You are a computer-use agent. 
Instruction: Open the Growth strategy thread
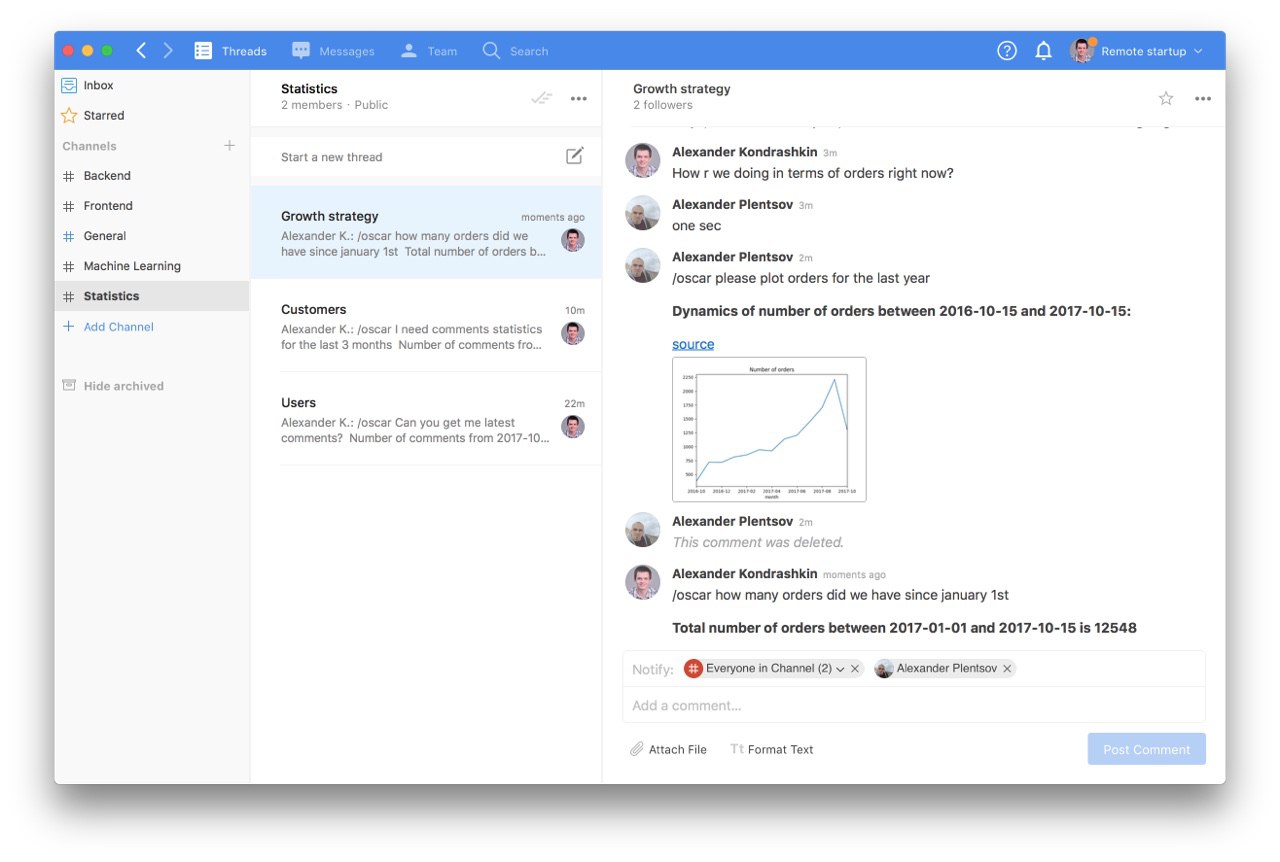pos(426,232)
